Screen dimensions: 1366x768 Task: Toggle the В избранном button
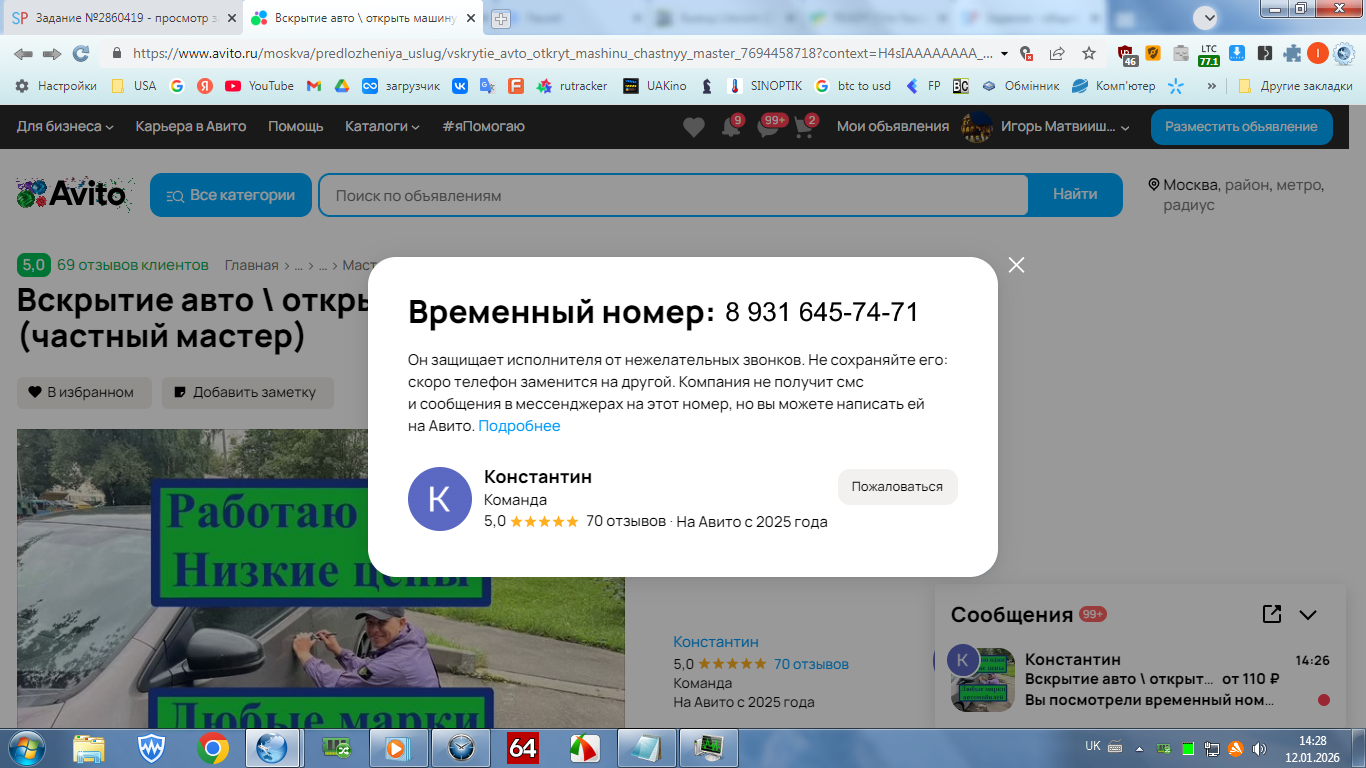[x=83, y=393]
